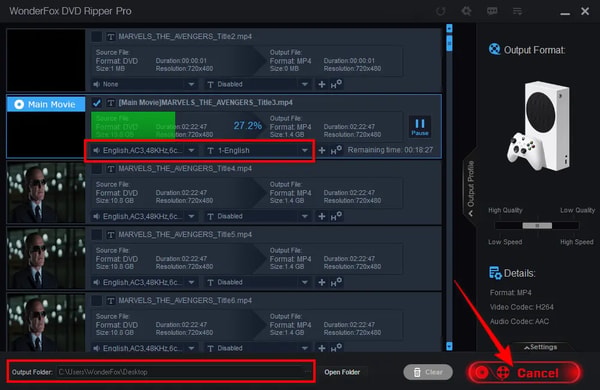The width and height of the screenshot is (600, 390).
Task: Open the feedback chat icon in title bar
Action: coord(492,11)
